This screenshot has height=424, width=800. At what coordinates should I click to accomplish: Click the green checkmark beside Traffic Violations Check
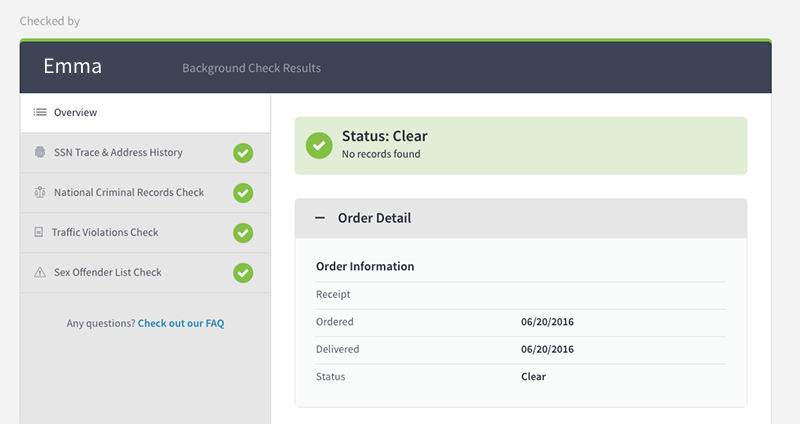(x=243, y=233)
